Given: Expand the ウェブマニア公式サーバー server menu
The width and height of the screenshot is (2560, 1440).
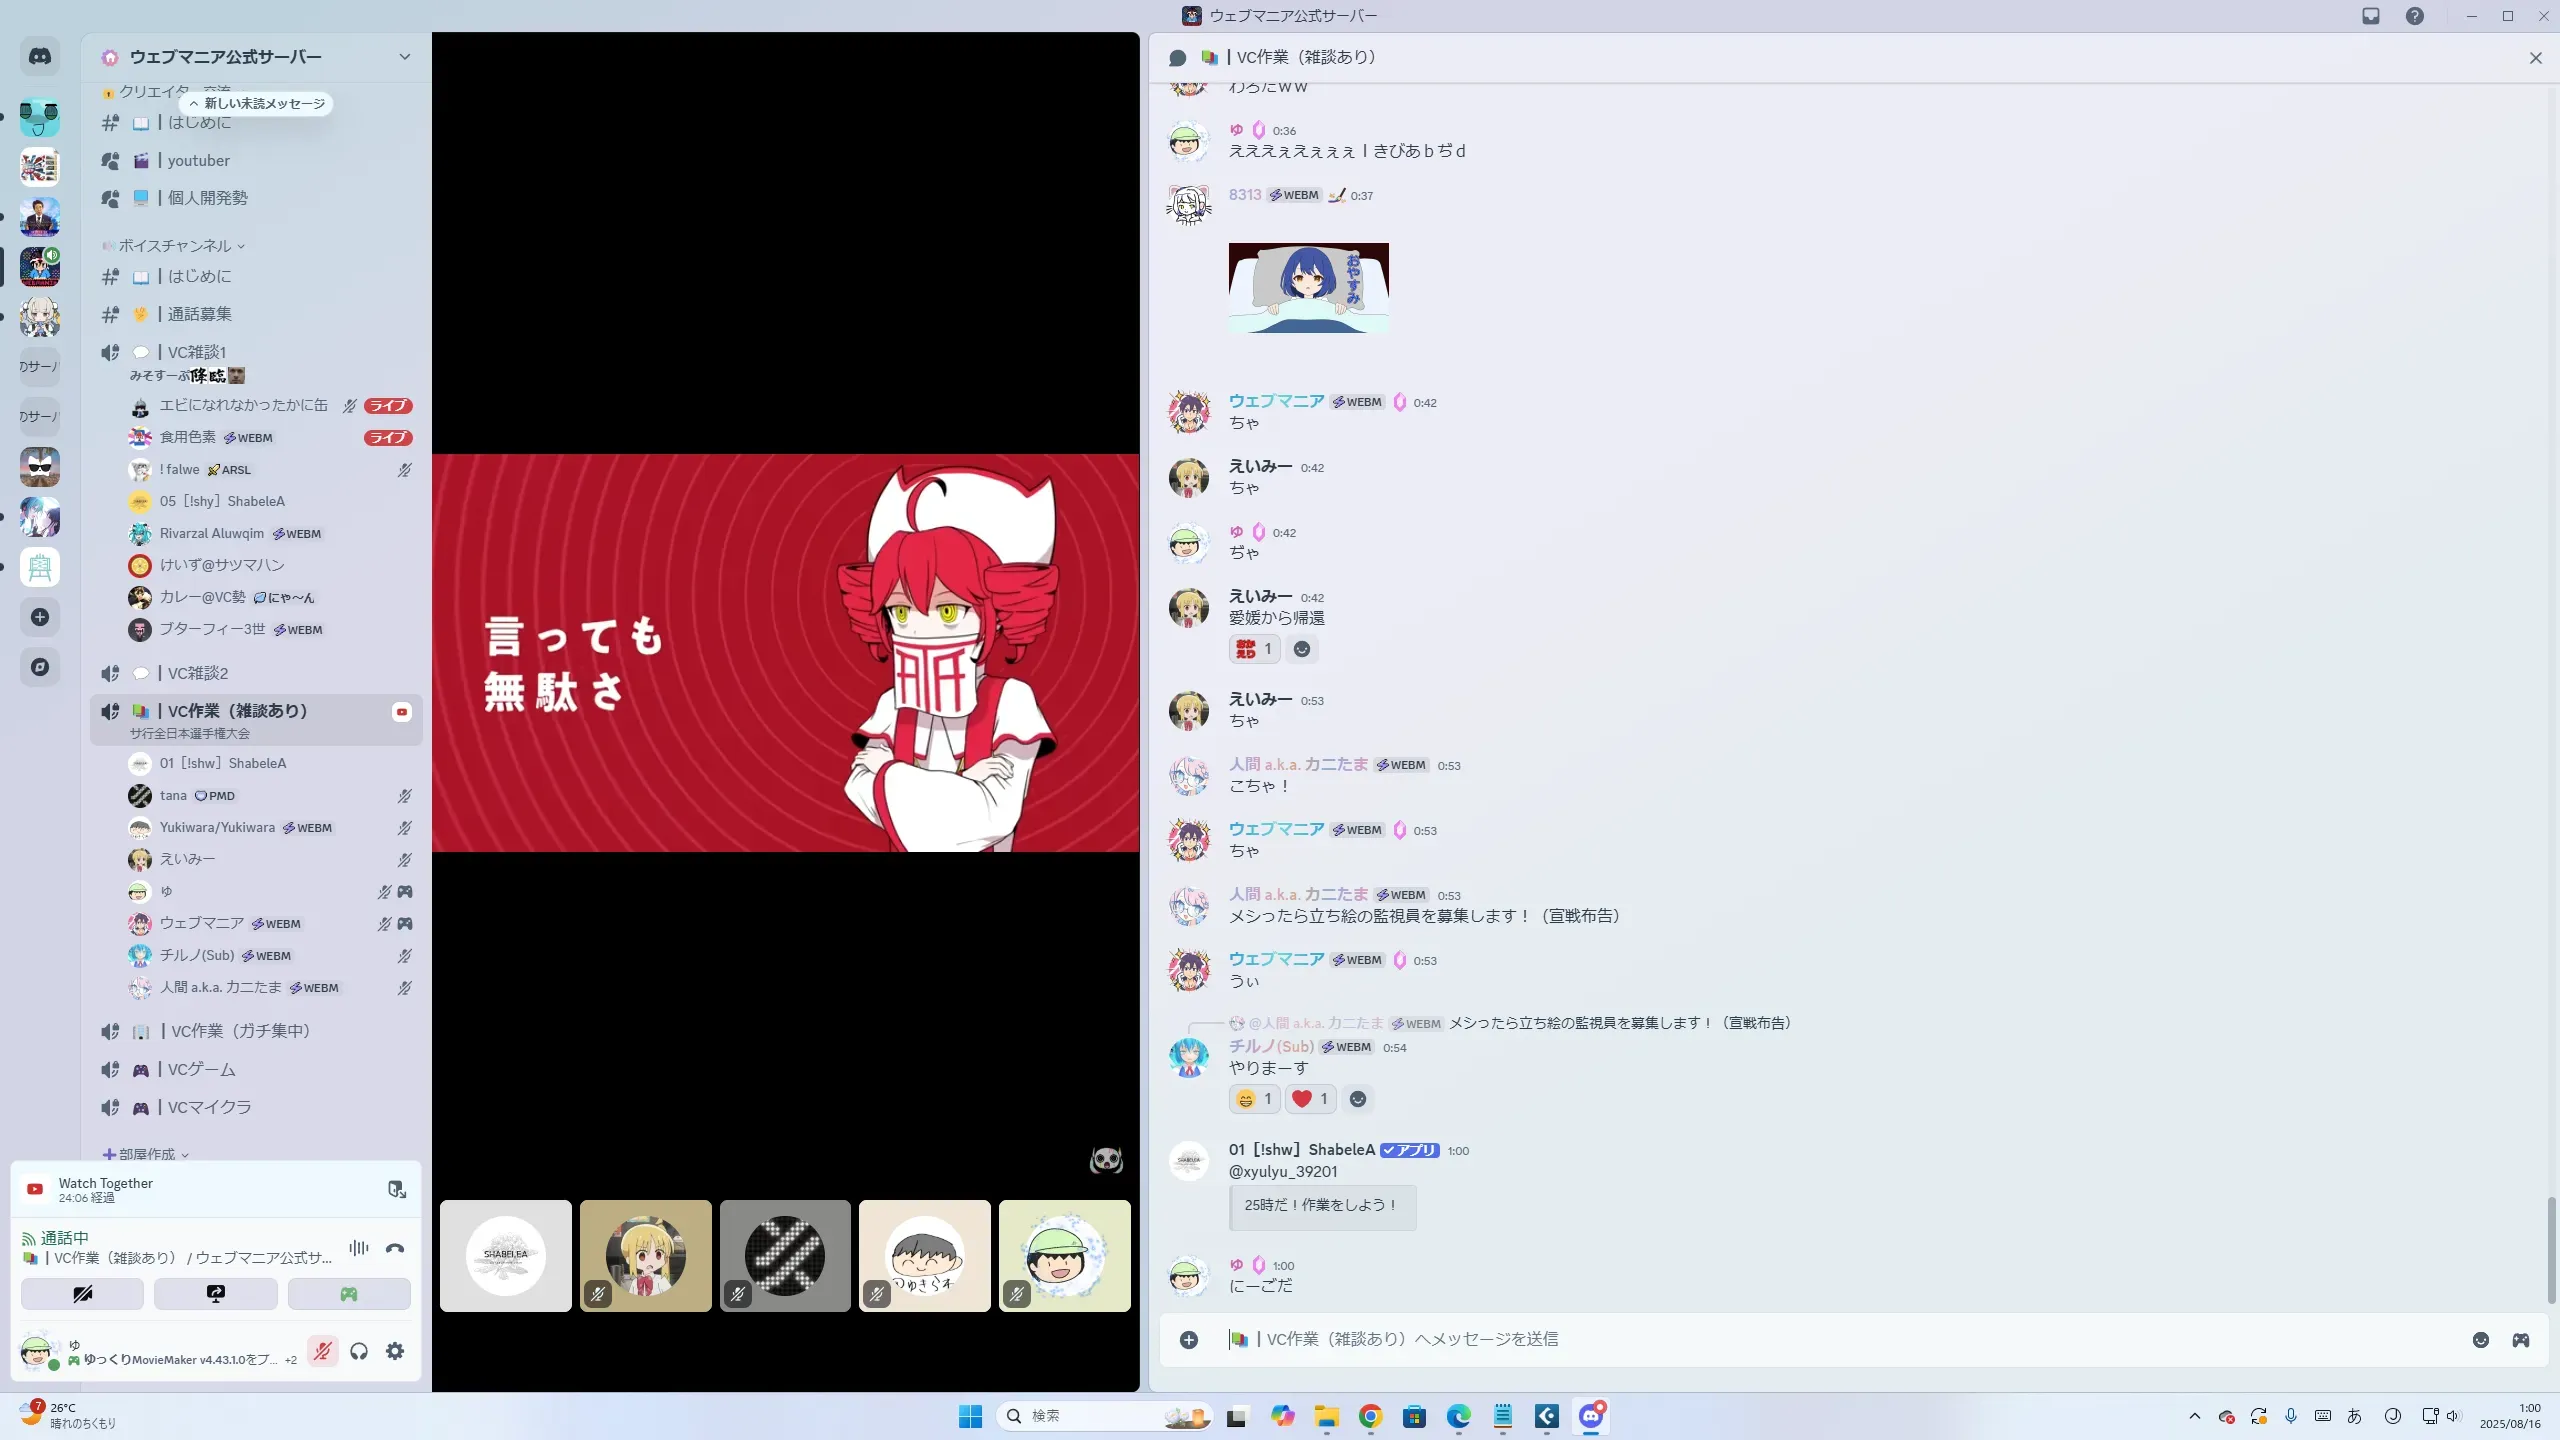Looking at the screenshot, I should pyautogui.click(x=404, y=57).
